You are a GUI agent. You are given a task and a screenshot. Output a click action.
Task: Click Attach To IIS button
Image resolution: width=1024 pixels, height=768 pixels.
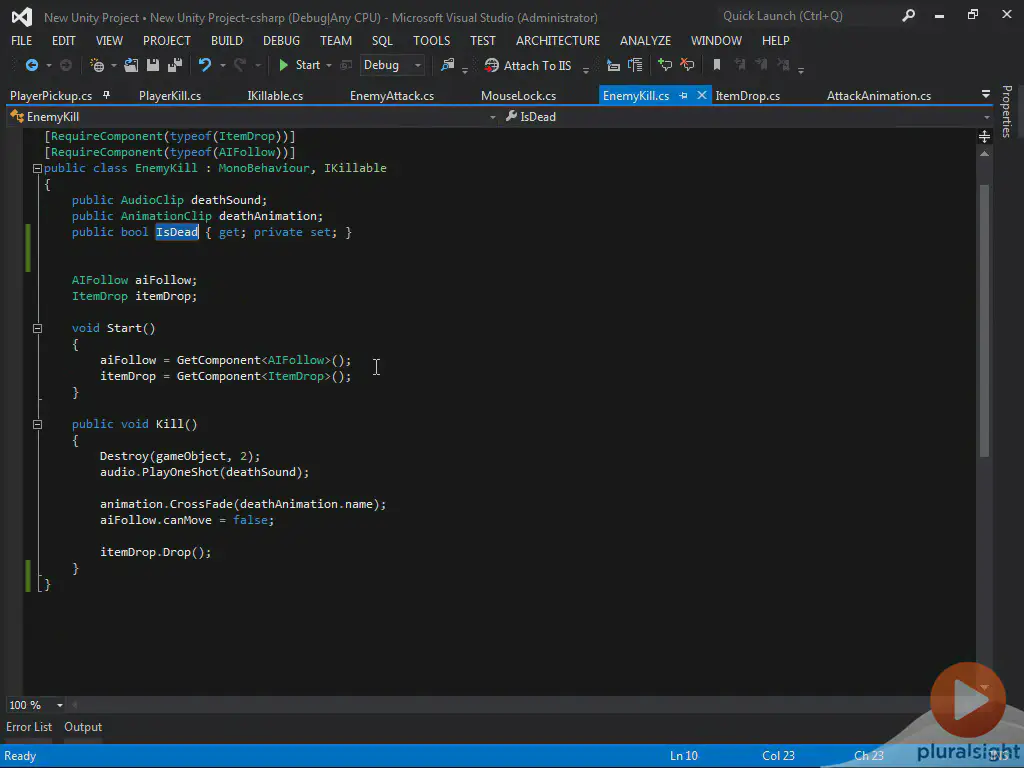point(528,65)
